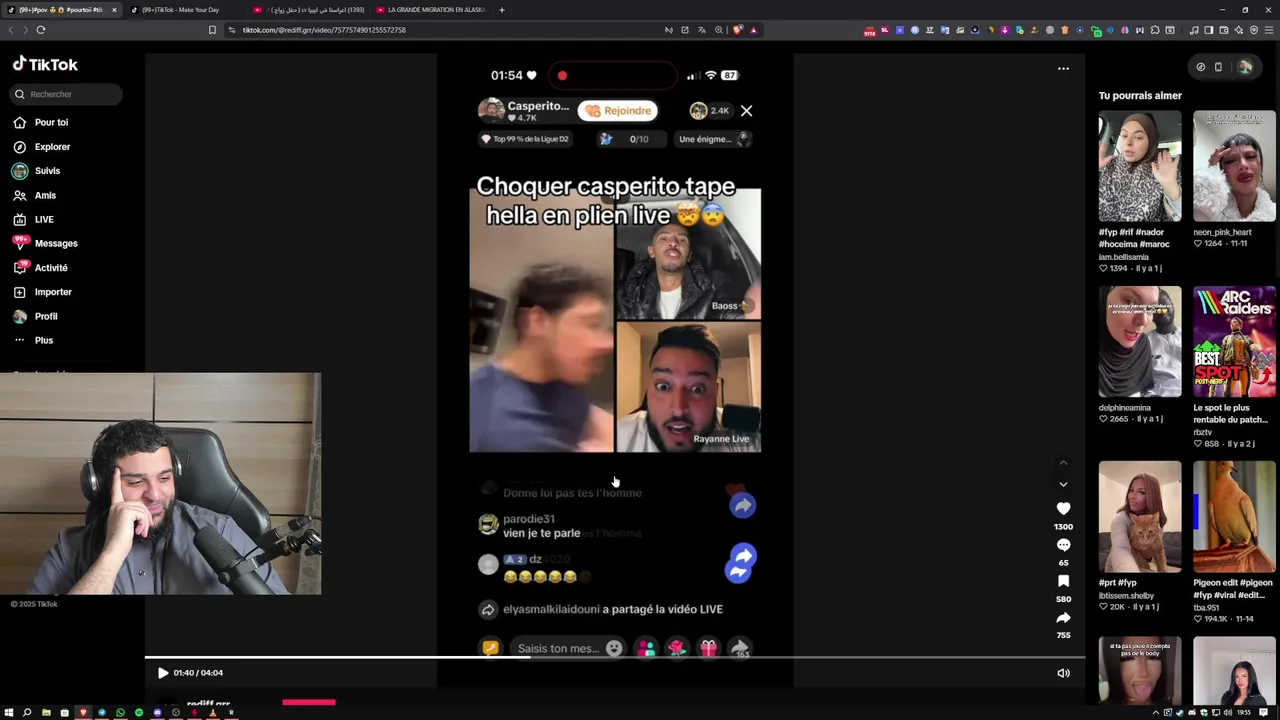Open Discord from the taskbar
Image resolution: width=1280 pixels, height=720 pixels.
tap(157, 713)
